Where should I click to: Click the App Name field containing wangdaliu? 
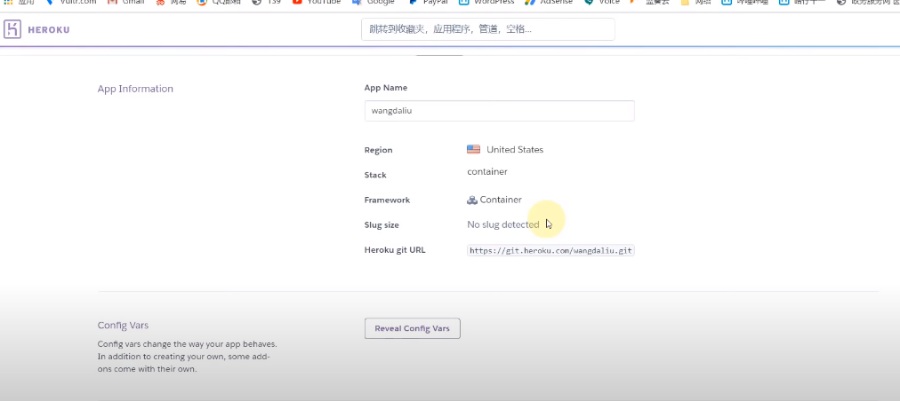tap(499, 111)
